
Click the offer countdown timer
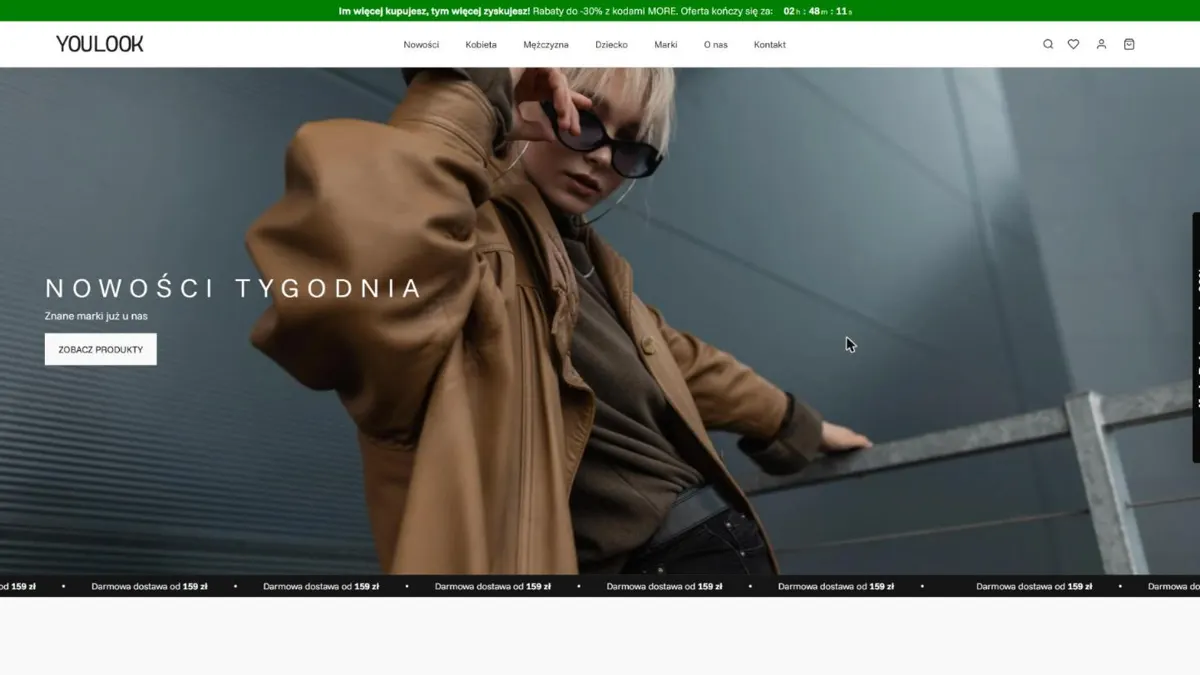[x=817, y=12]
